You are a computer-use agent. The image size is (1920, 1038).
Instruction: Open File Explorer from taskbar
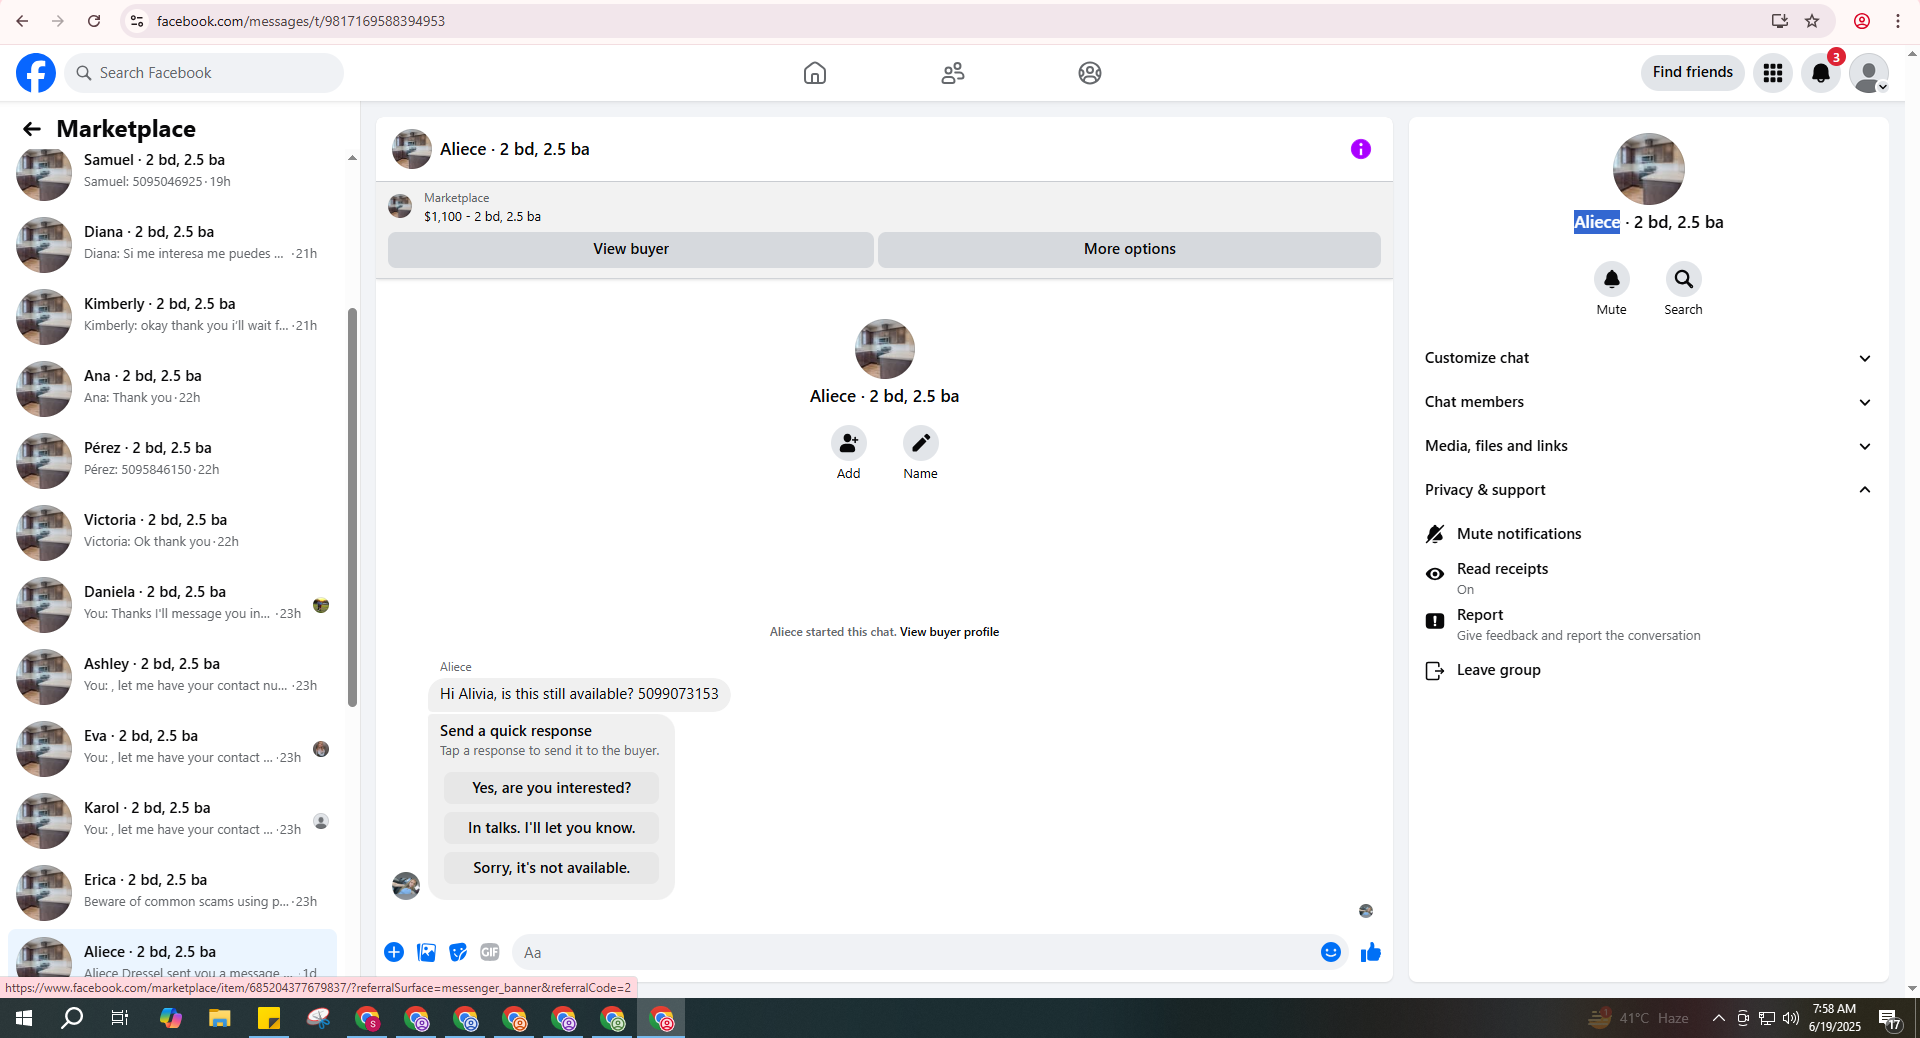[219, 1018]
